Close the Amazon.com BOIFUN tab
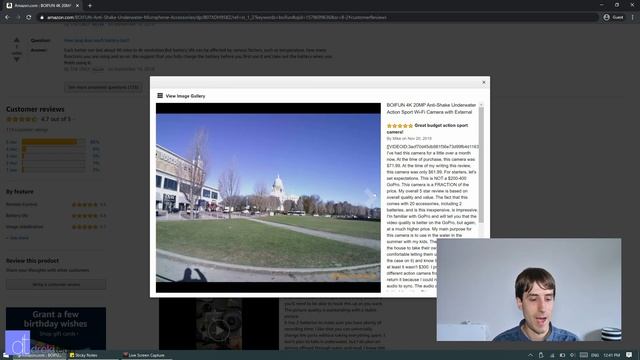Screen dimensions: 640x360 [77, 6]
